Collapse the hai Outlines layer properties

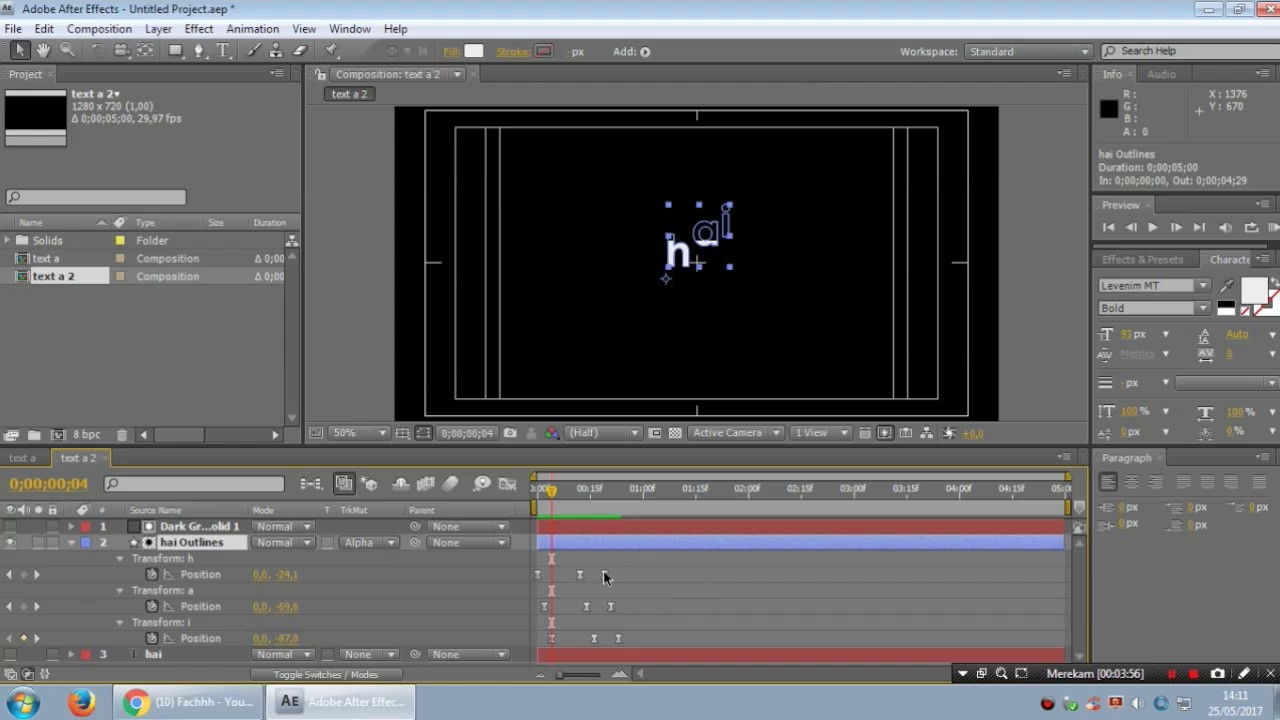[71, 542]
